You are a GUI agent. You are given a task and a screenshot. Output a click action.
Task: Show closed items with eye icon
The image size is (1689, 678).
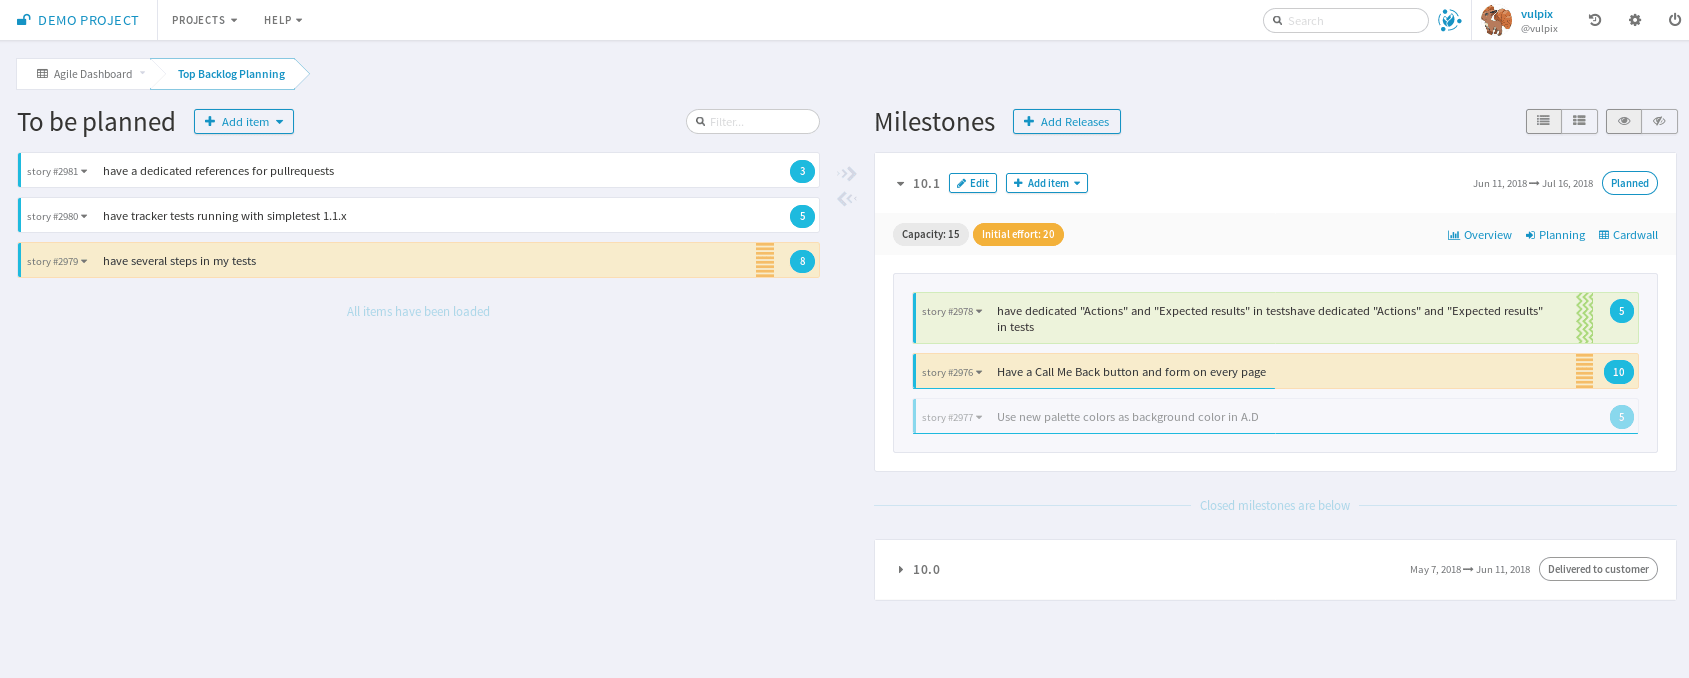pyautogui.click(x=1624, y=121)
